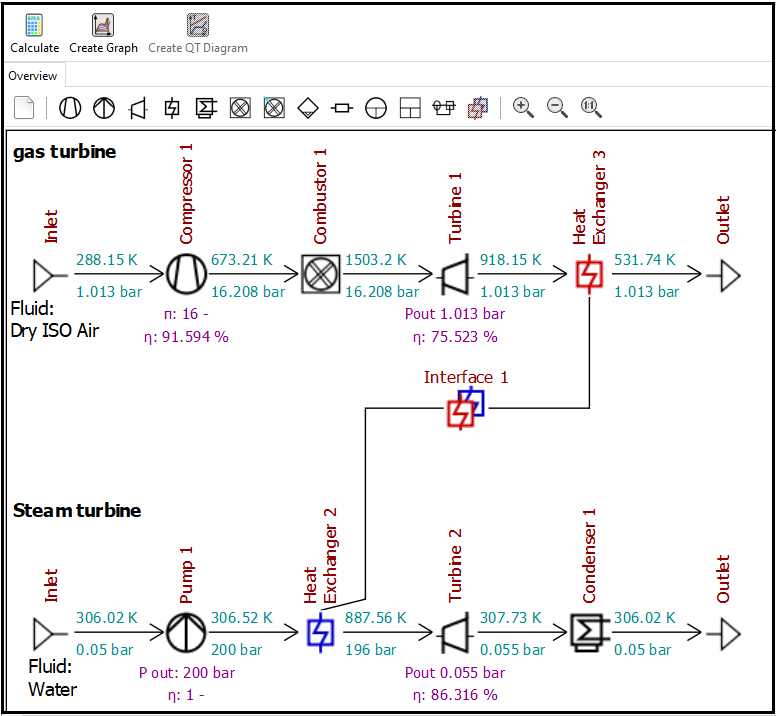The image size is (776, 716).
Task: Click the Calculate button
Action: point(34,33)
